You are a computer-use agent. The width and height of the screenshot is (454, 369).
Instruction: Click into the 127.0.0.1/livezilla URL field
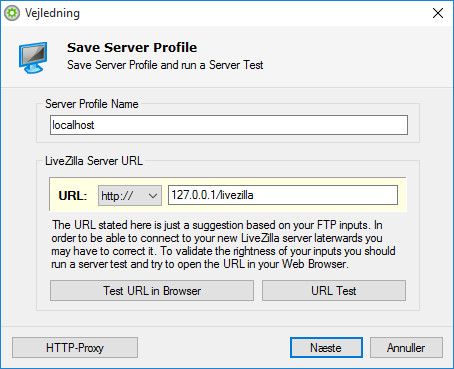283,195
